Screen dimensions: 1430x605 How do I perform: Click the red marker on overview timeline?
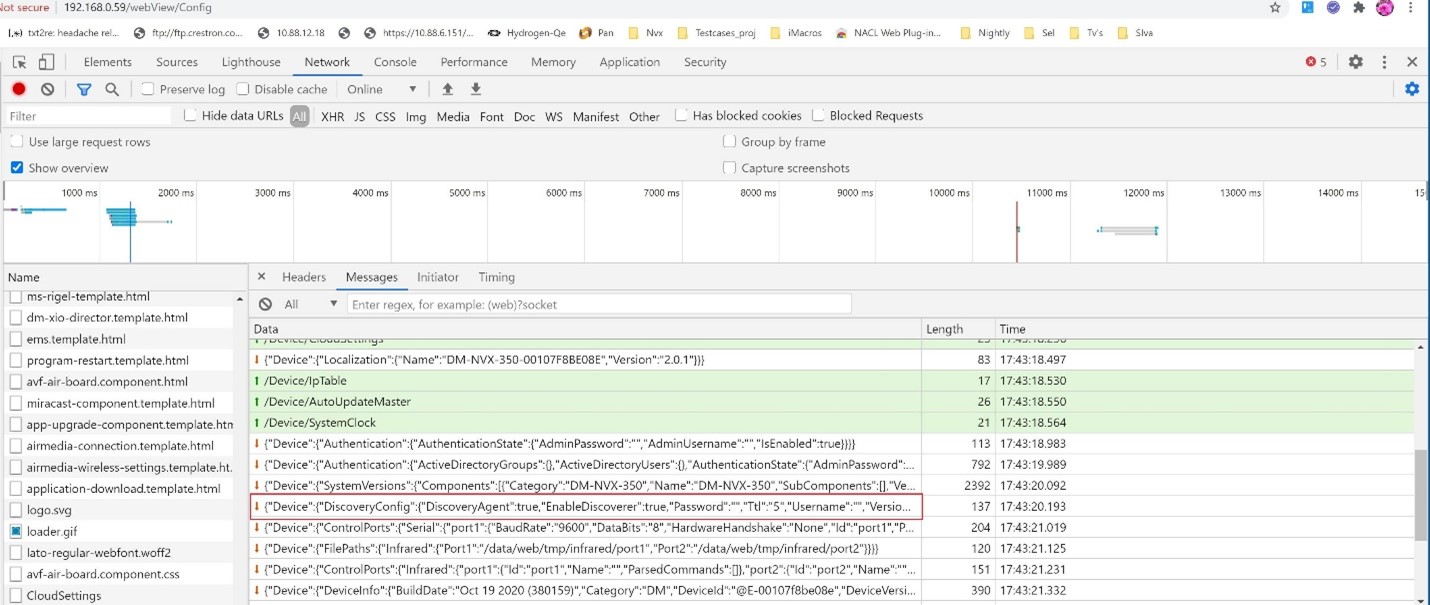1017,231
